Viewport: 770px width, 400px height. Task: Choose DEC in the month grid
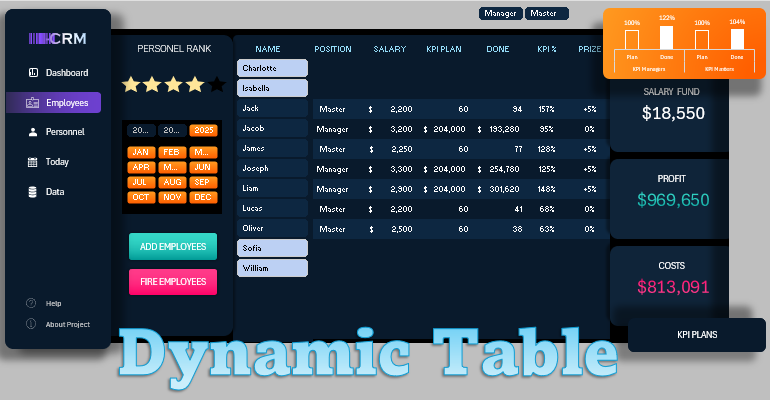point(203,197)
